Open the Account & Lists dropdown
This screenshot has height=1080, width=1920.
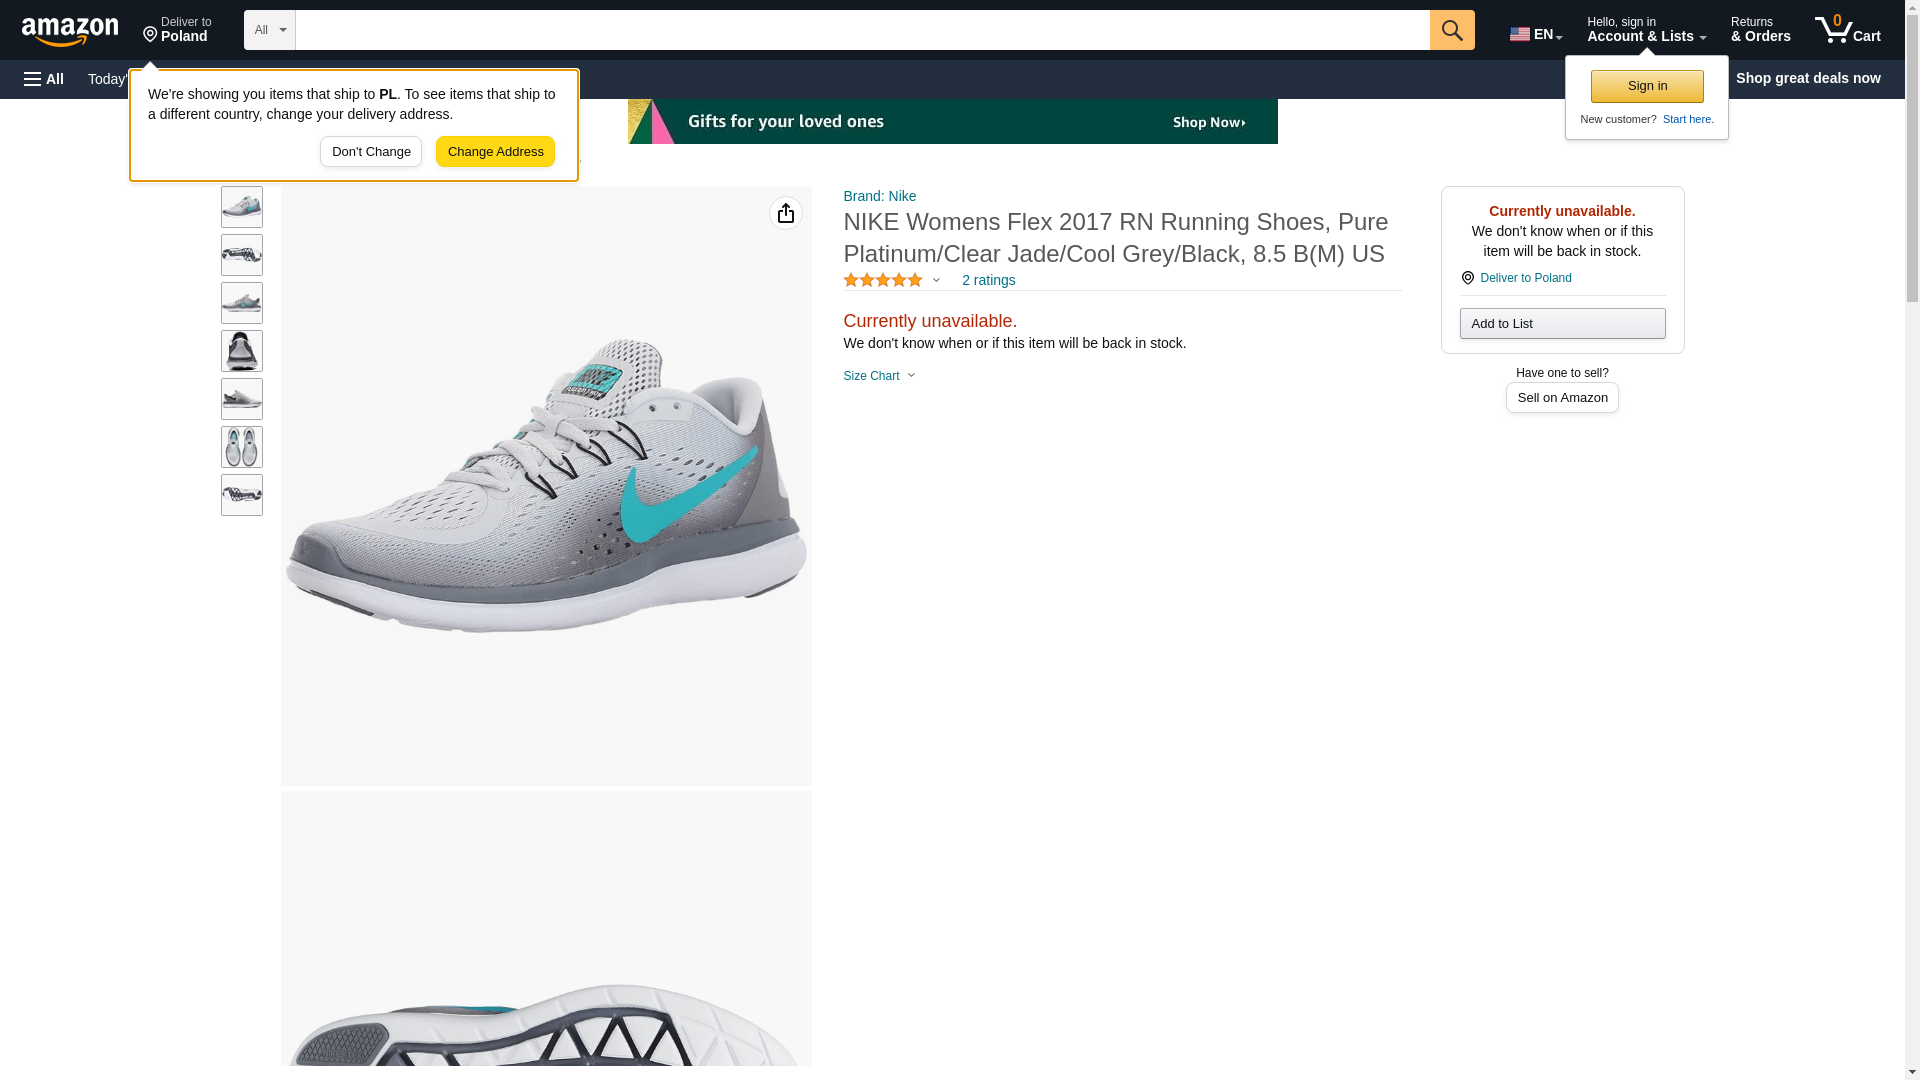1646,30
